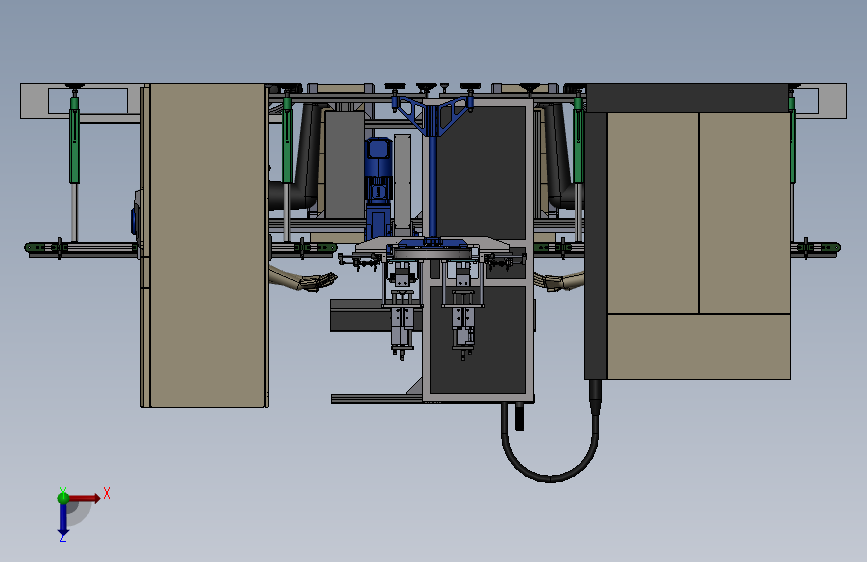867x562 pixels.
Task: Select the blue gear motor in the model
Action: click(378, 188)
